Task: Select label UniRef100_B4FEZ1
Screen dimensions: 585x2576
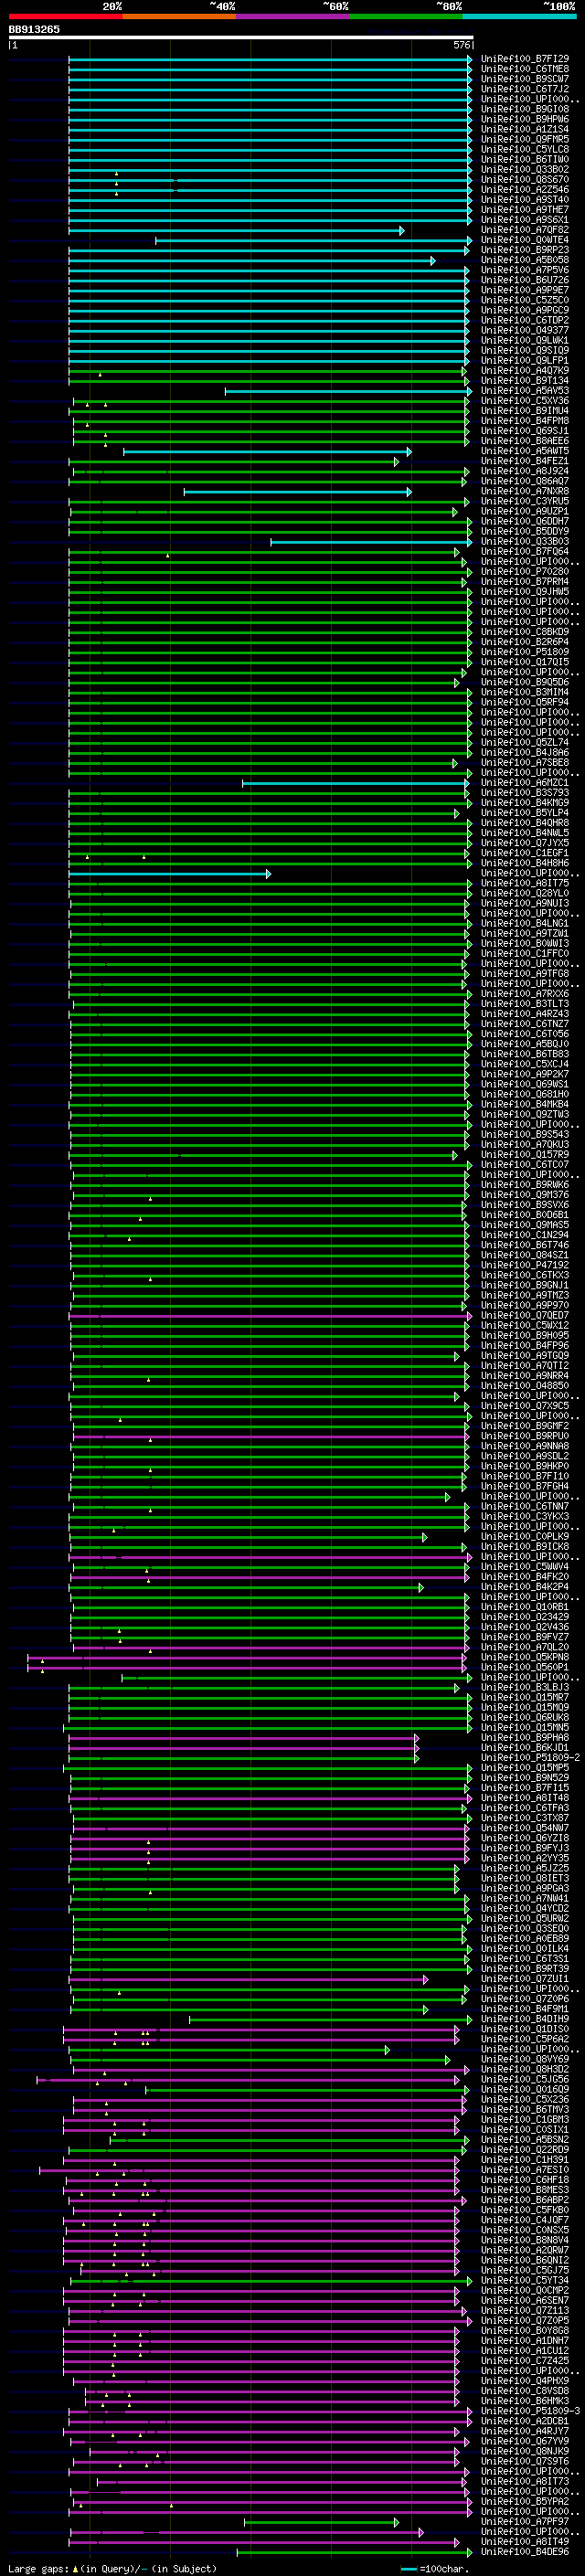Action: click(525, 461)
